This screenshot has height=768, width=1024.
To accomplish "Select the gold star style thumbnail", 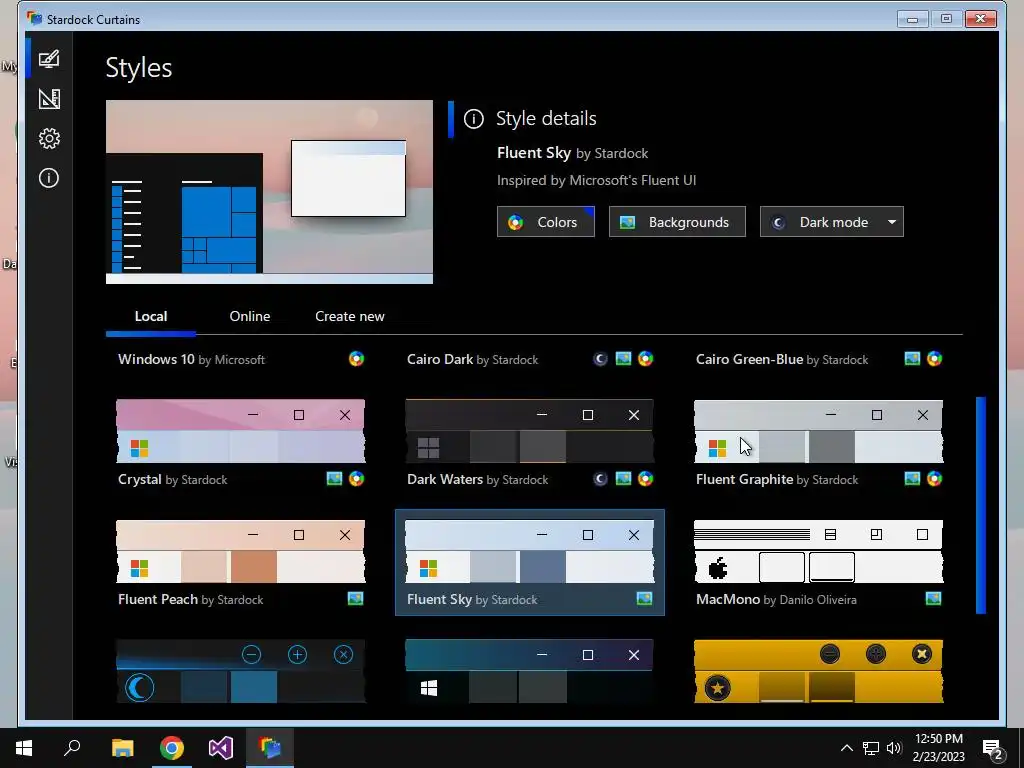I will coord(818,671).
